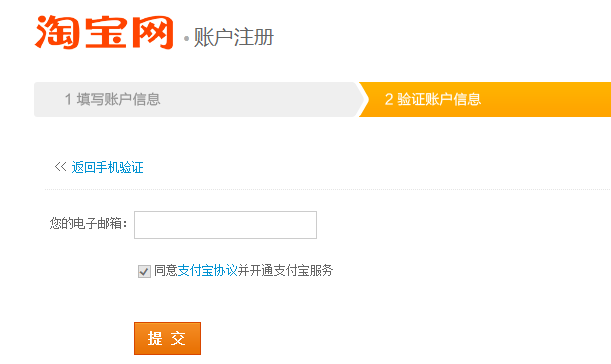Select the 验证账户信息 step tab
611x364 pixels.
click(x=485, y=99)
